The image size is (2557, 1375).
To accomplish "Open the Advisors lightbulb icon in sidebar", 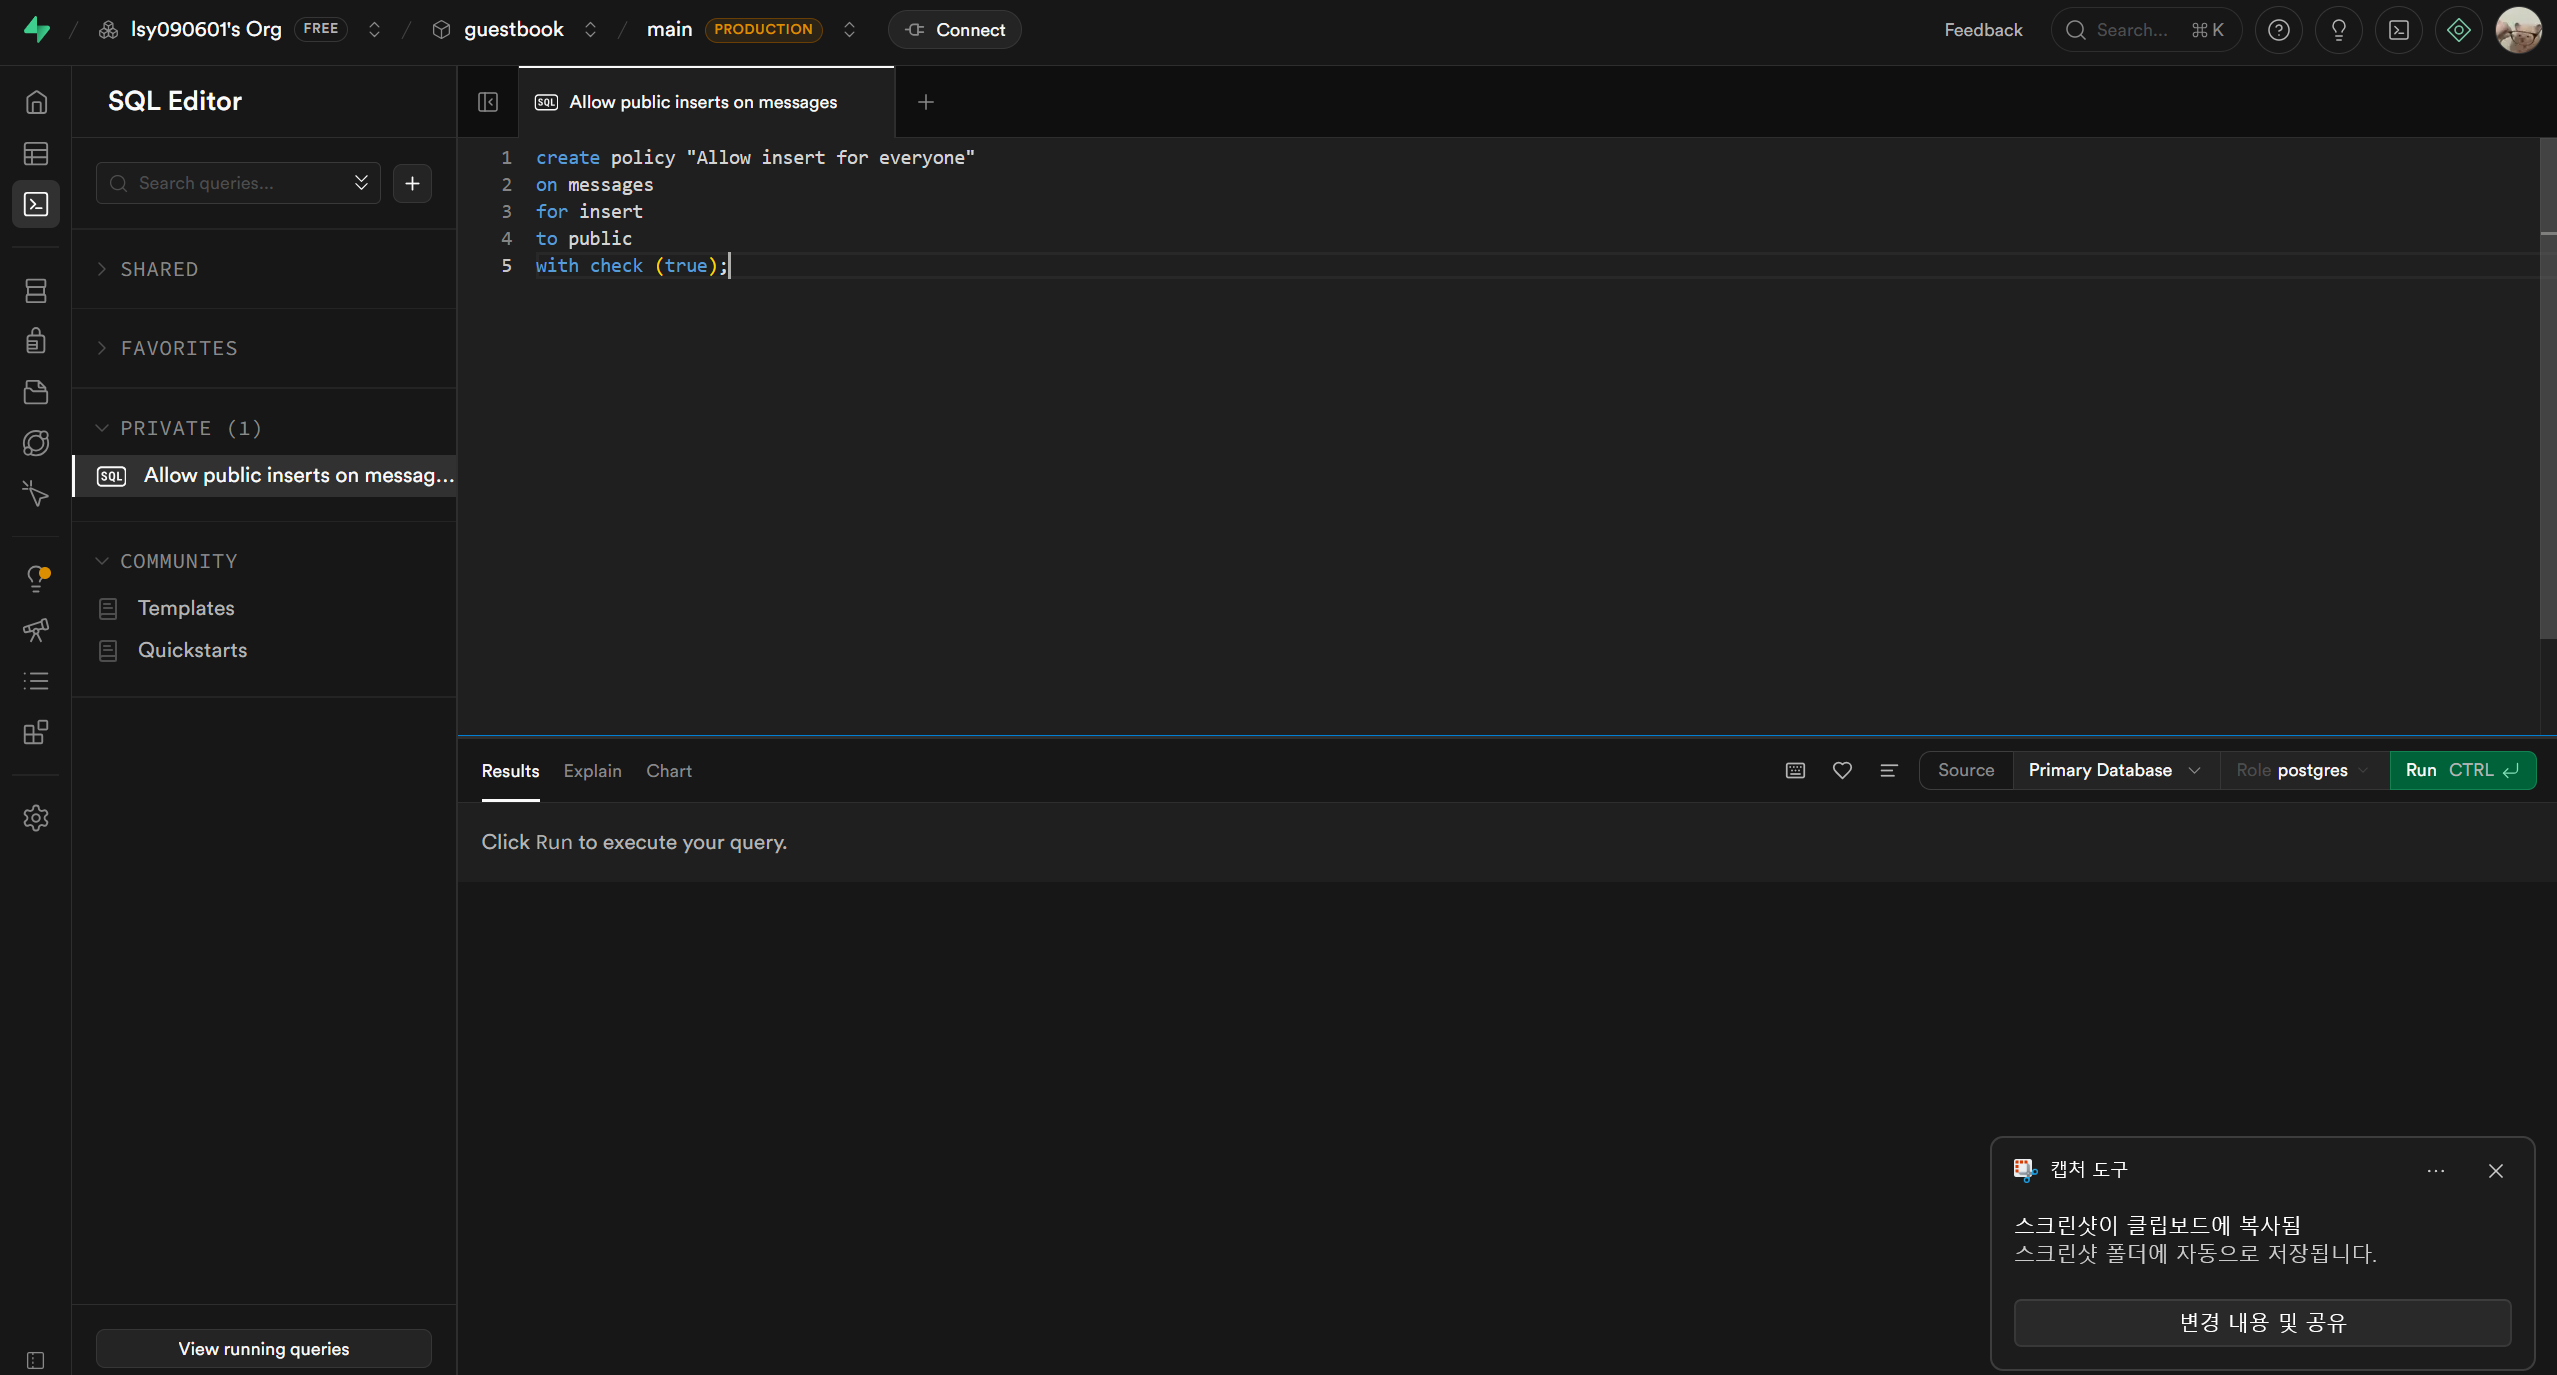I will tap(36, 578).
